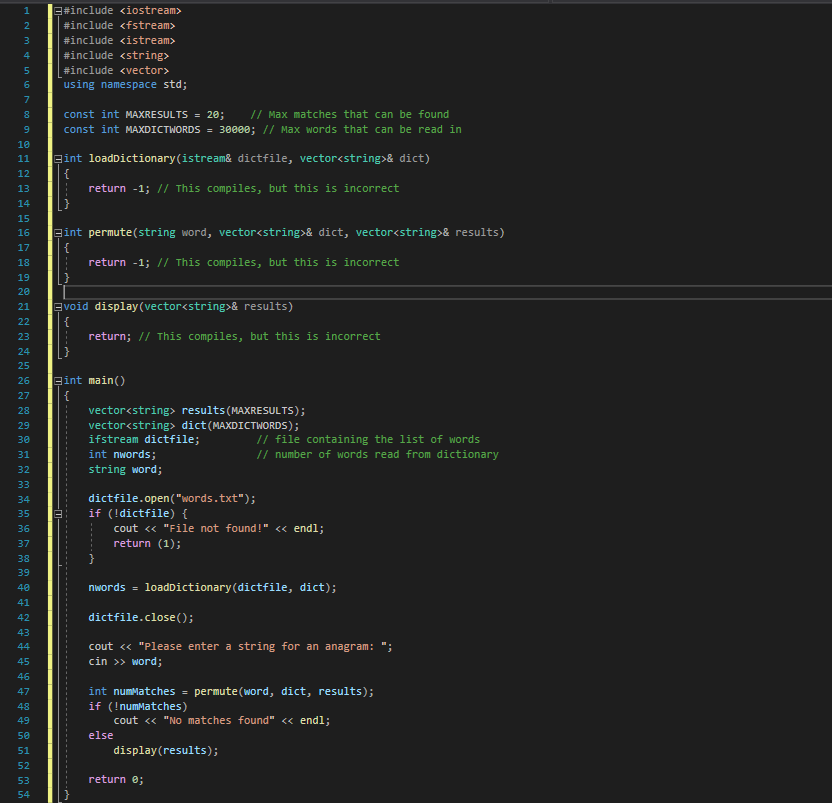Collapse the permute function outline toggle
This screenshot has width=832, height=803.
click(x=58, y=232)
